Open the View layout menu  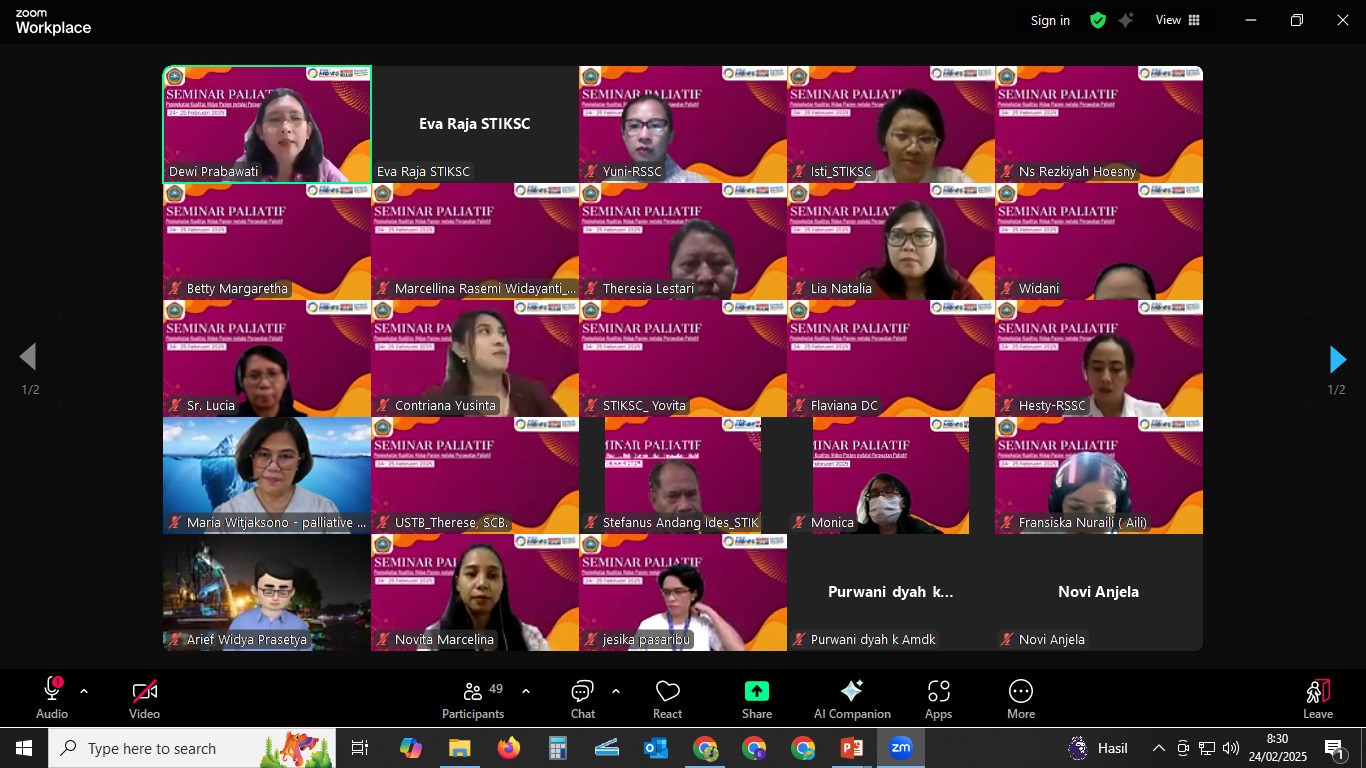pyautogui.click(x=1177, y=20)
